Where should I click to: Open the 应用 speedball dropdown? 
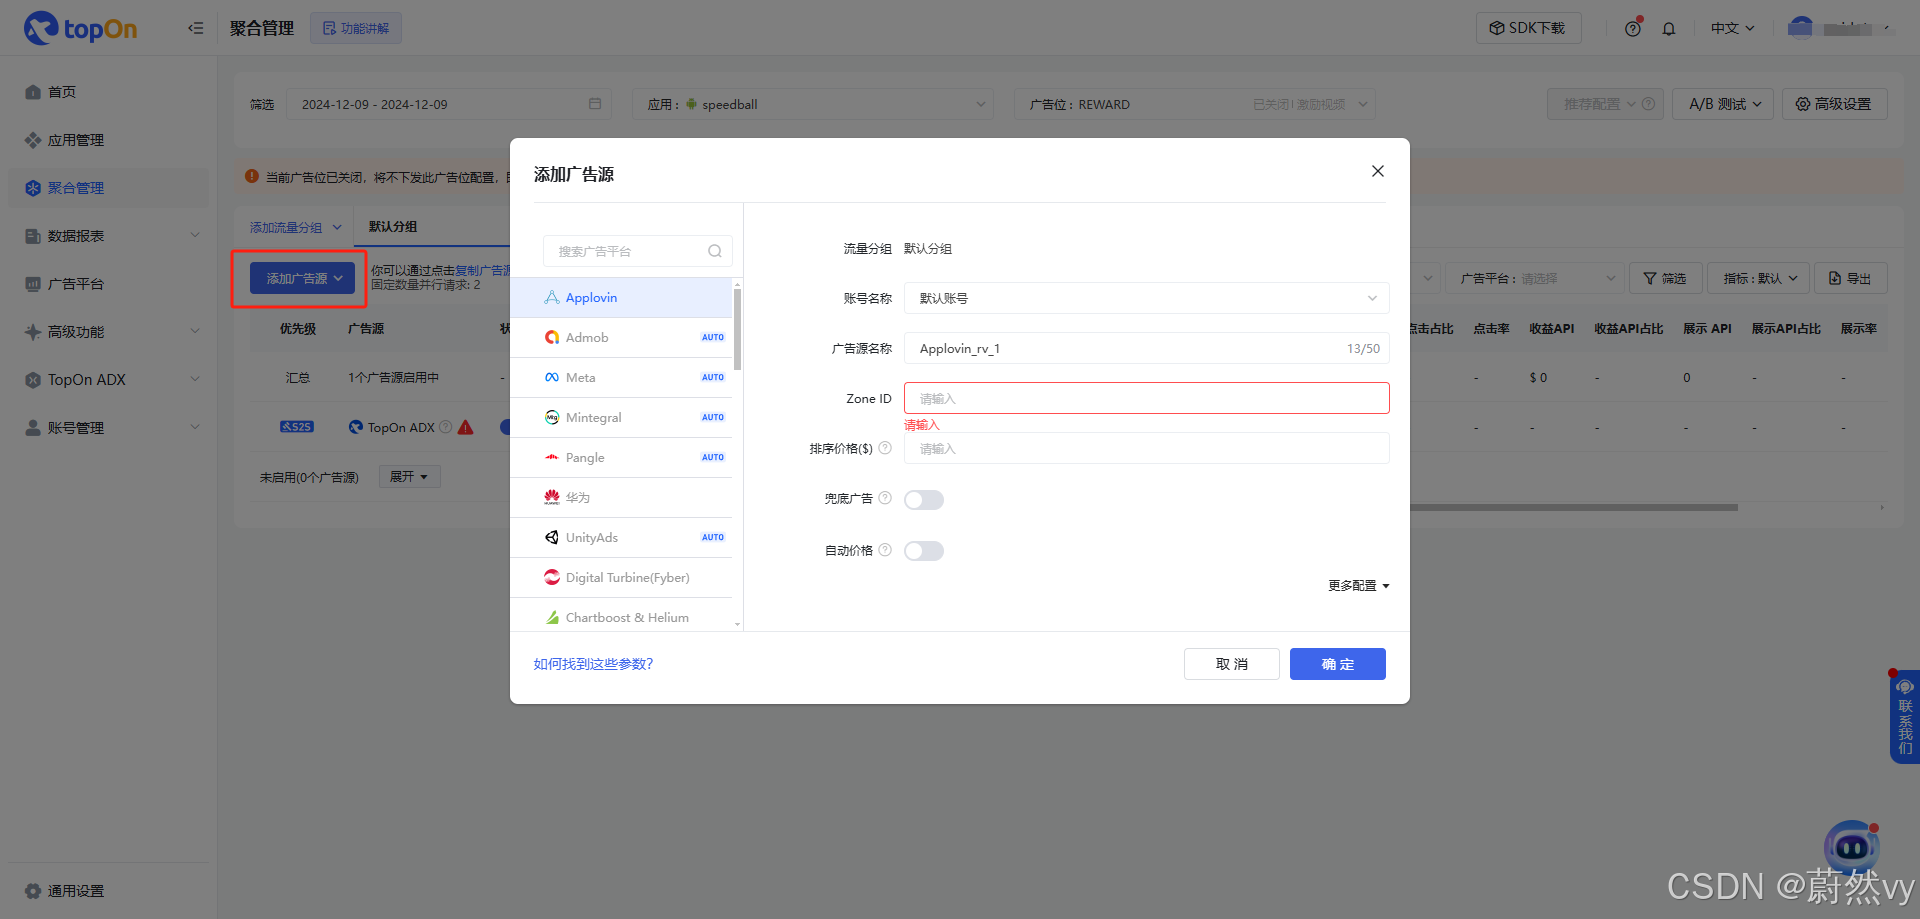[813, 104]
